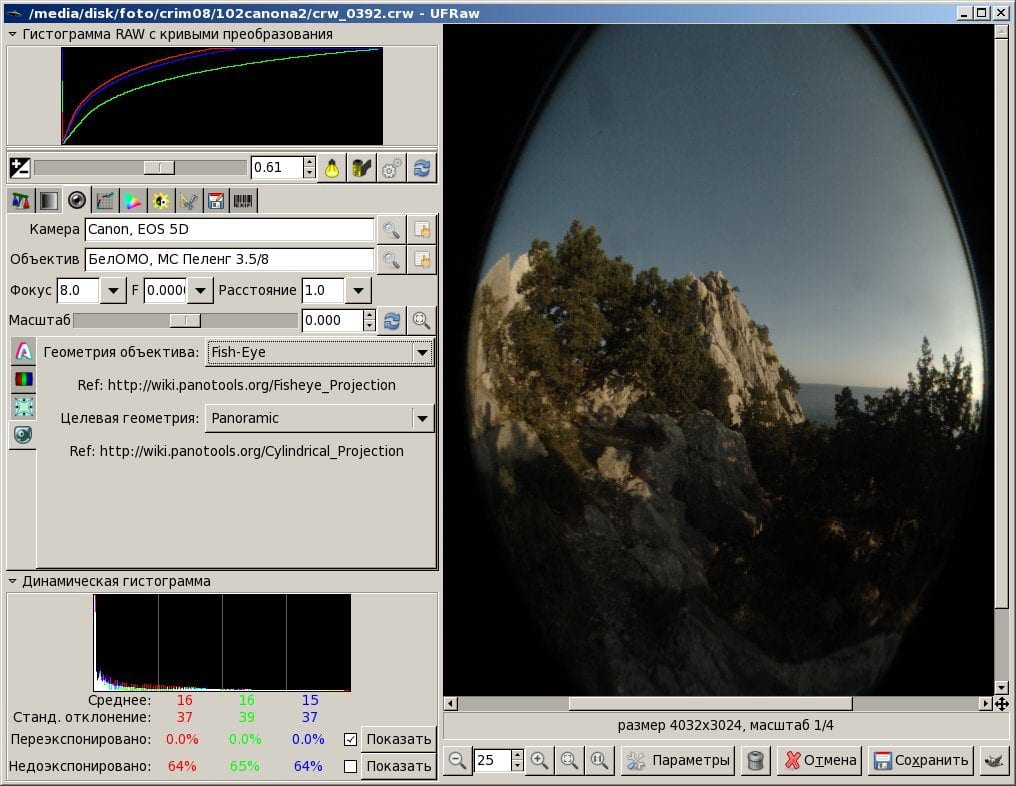The width and height of the screenshot is (1016, 786).
Task: Reset exposure with the blue refresh icon
Action: point(422,168)
